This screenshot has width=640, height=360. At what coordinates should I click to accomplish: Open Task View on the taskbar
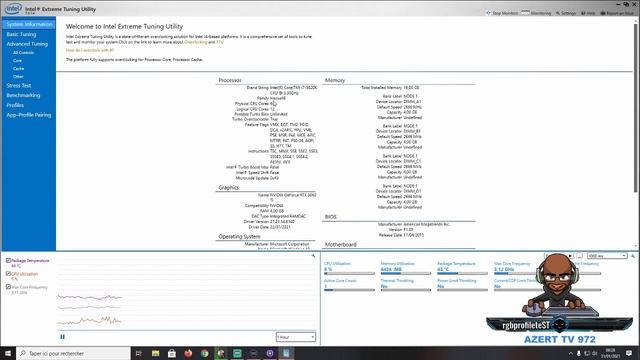138,353
